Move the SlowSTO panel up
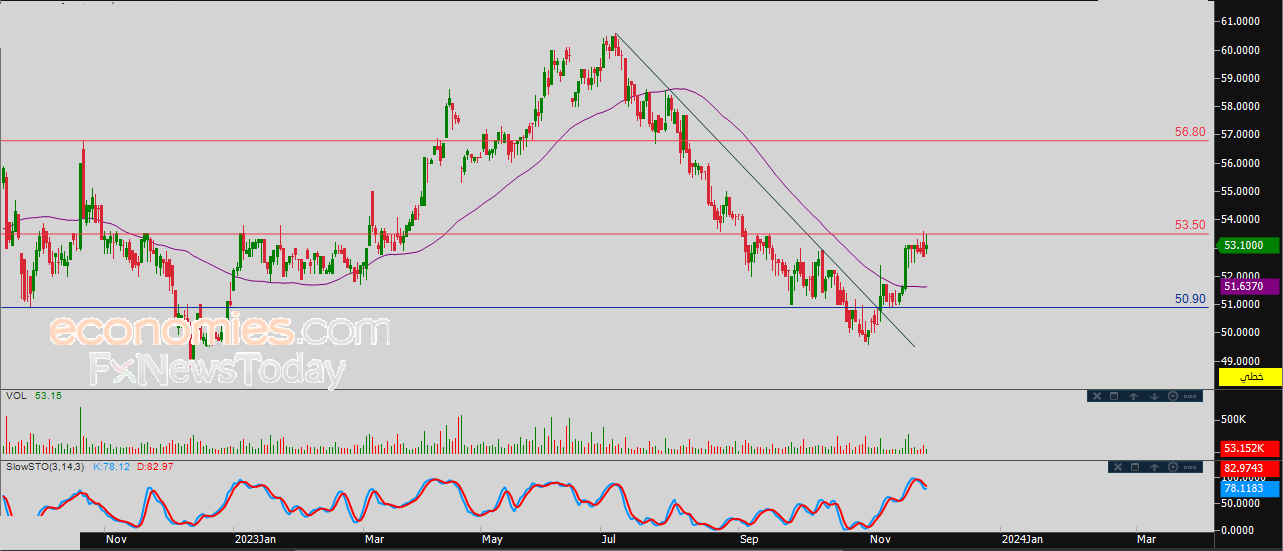This screenshot has height=551, width=1283. pyautogui.click(x=1154, y=467)
